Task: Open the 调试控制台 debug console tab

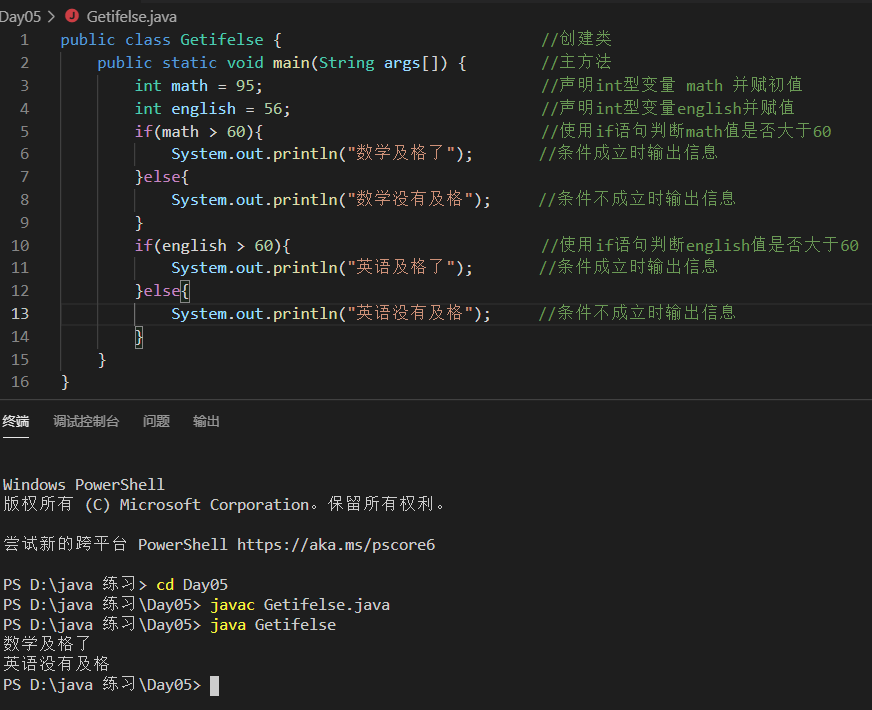Action: (x=86, y=421)
